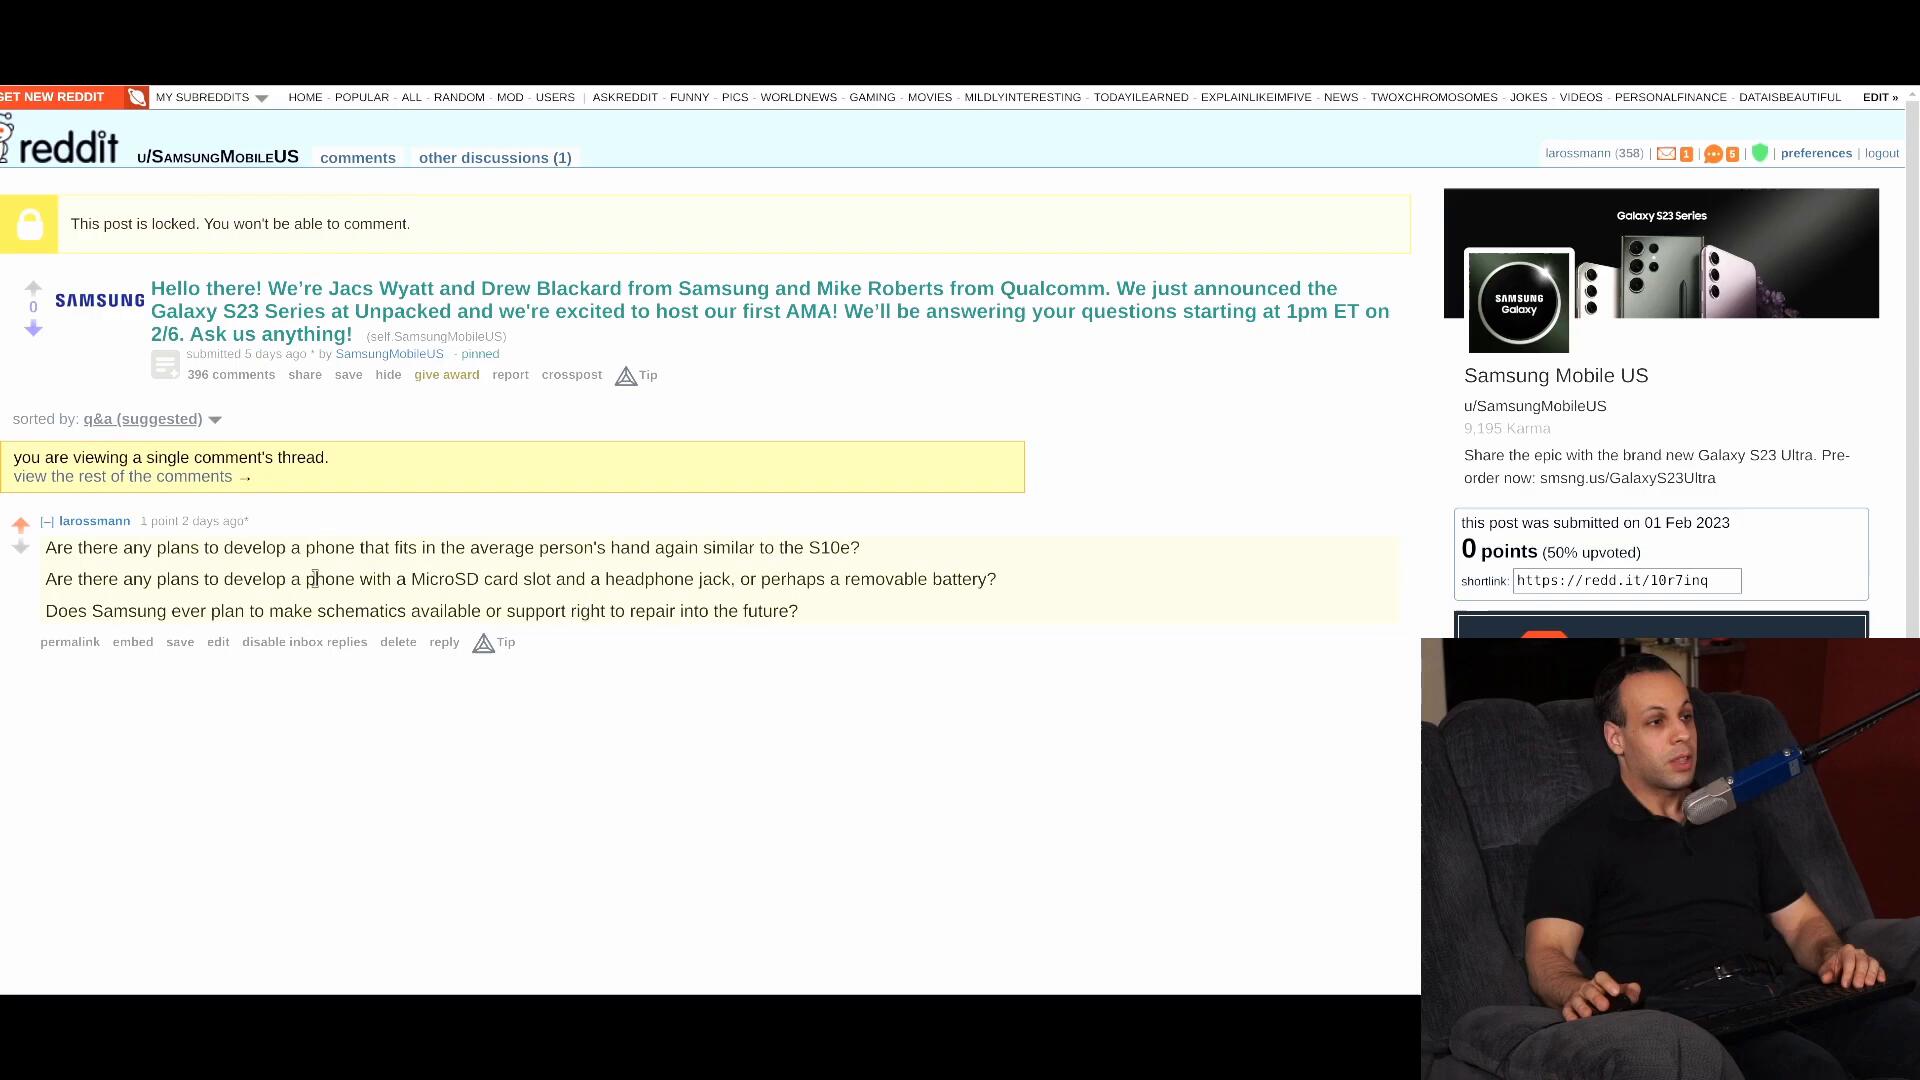Downvote the Samsung AMA post
Image resolution: width=1920 pixels, height=1080 pixels.
pos(33,329)
